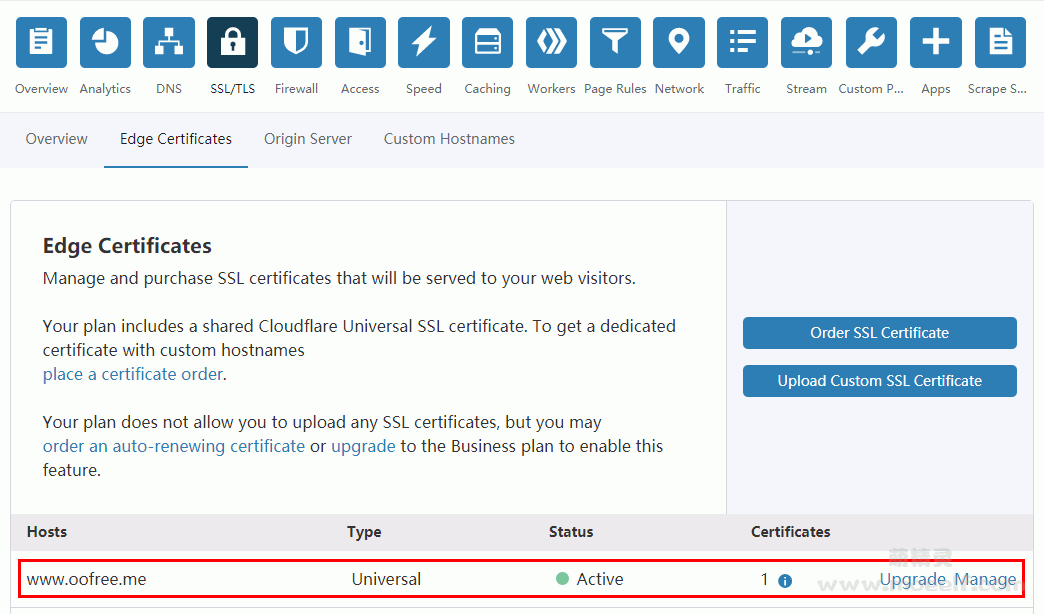Open the Overview clipboard icon
This screenshot has height=614, width=1044.
[41, 42]
